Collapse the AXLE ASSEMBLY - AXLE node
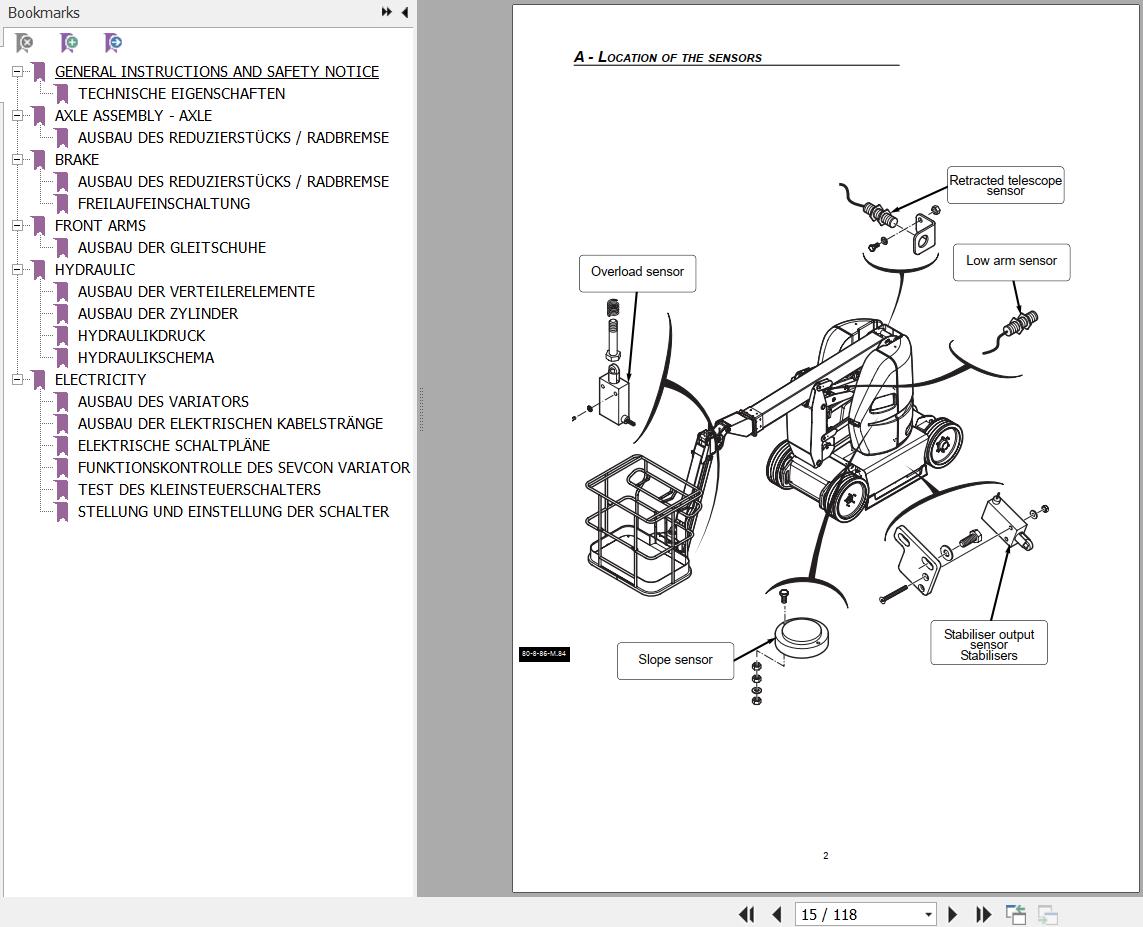The width and height of the screenshot is (1143, 927). [x=17, y=115]
